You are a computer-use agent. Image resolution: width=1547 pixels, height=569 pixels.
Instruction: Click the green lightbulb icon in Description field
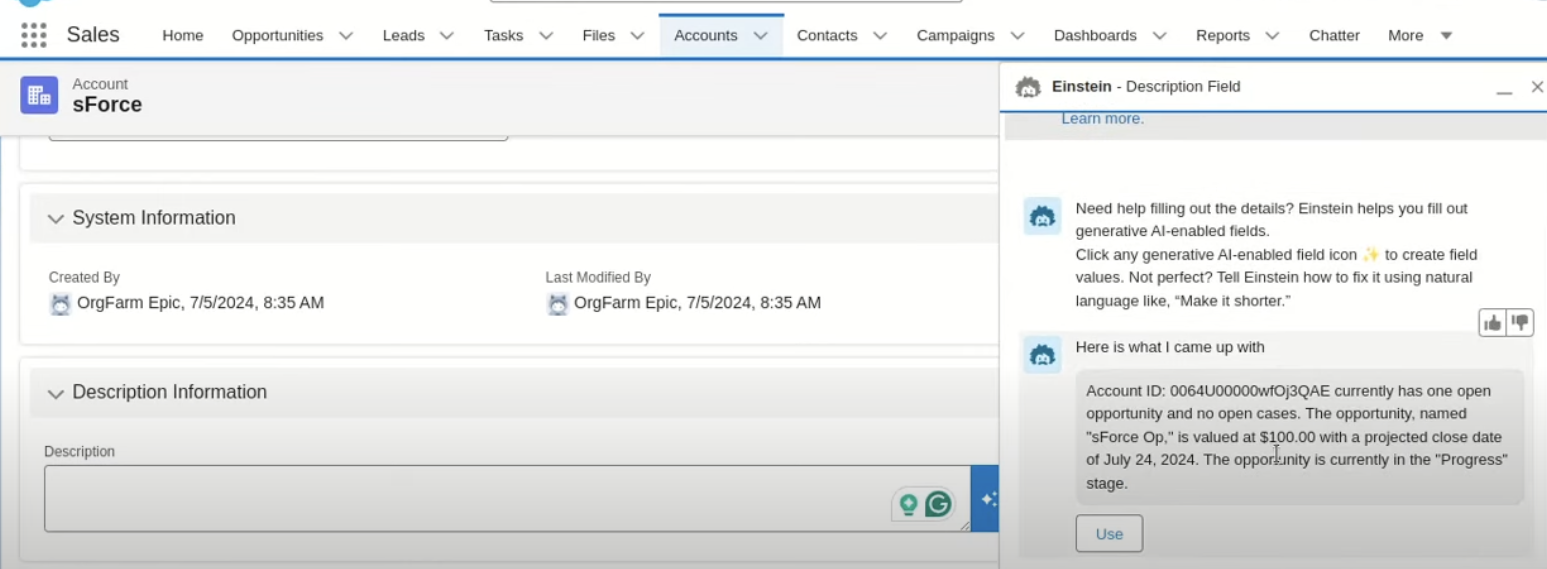coord(908,504)
